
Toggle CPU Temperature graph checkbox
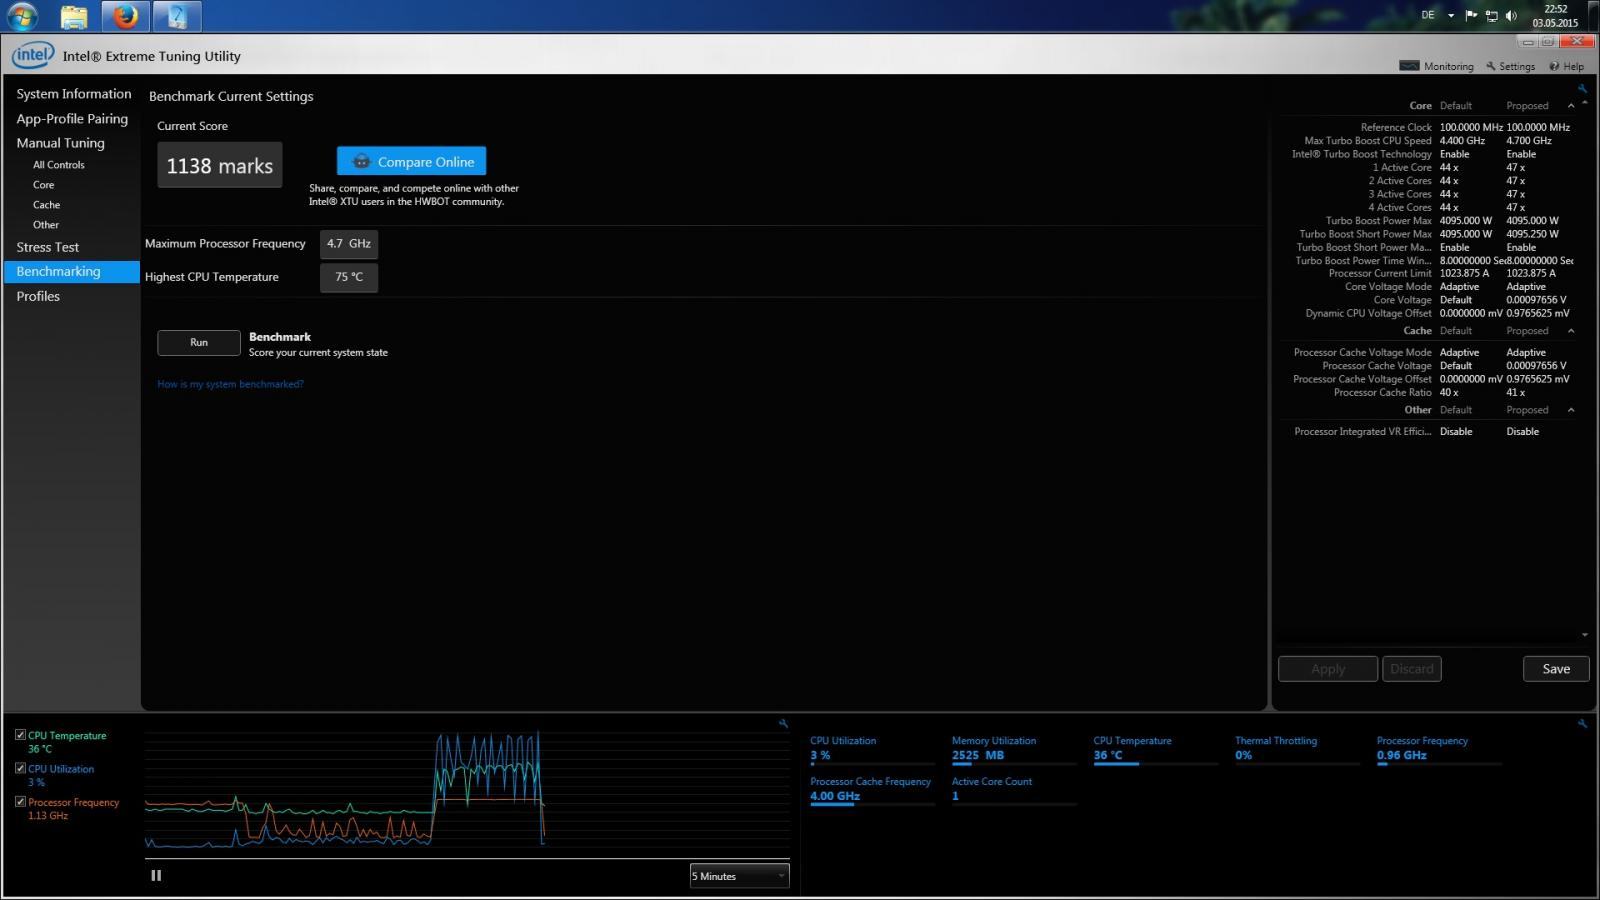[20, 735]
